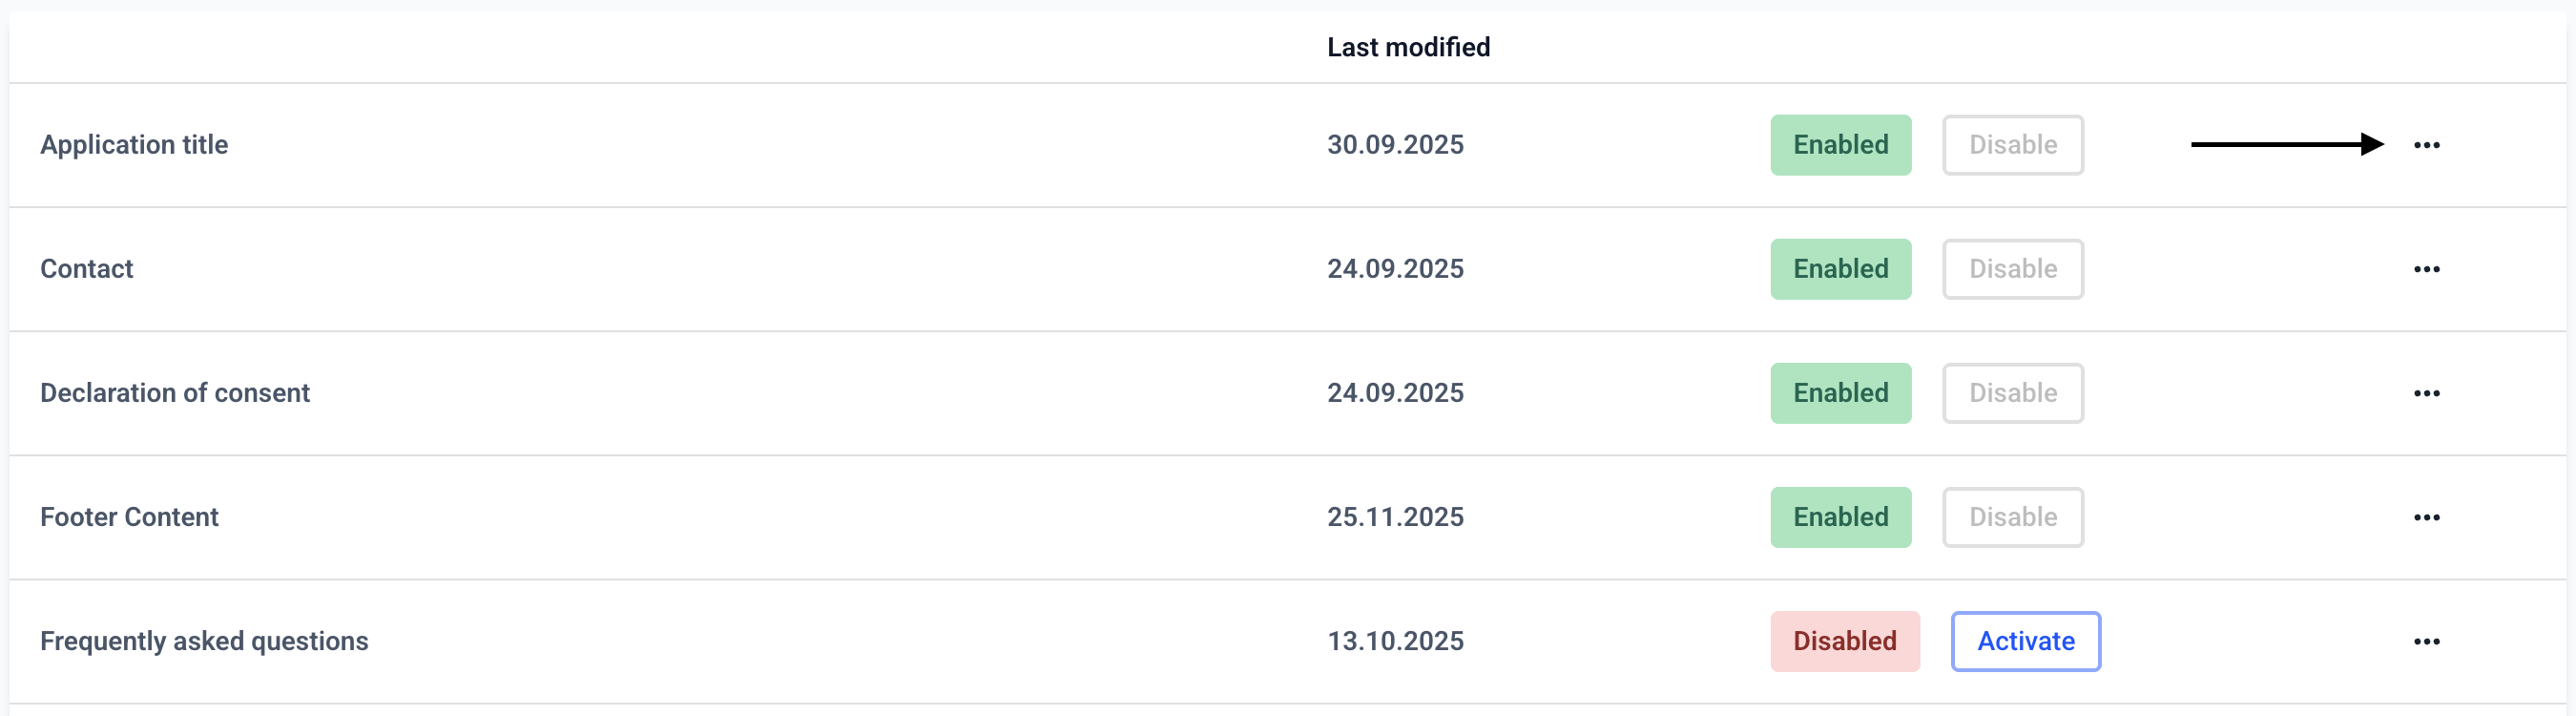Select the Contact row name

pos(87,269)
